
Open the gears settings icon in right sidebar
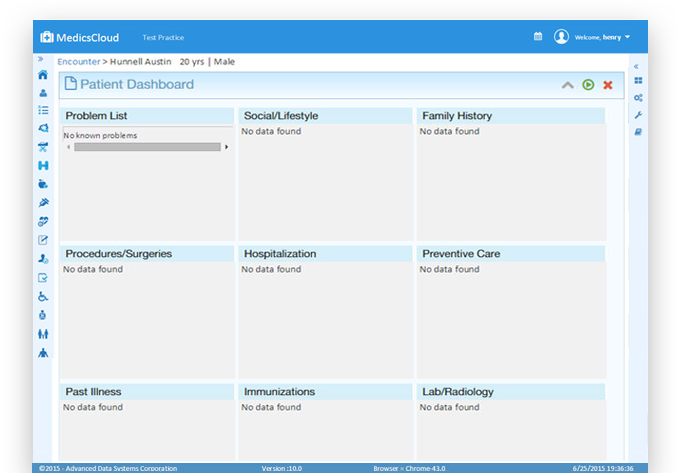tap(638, 98)
